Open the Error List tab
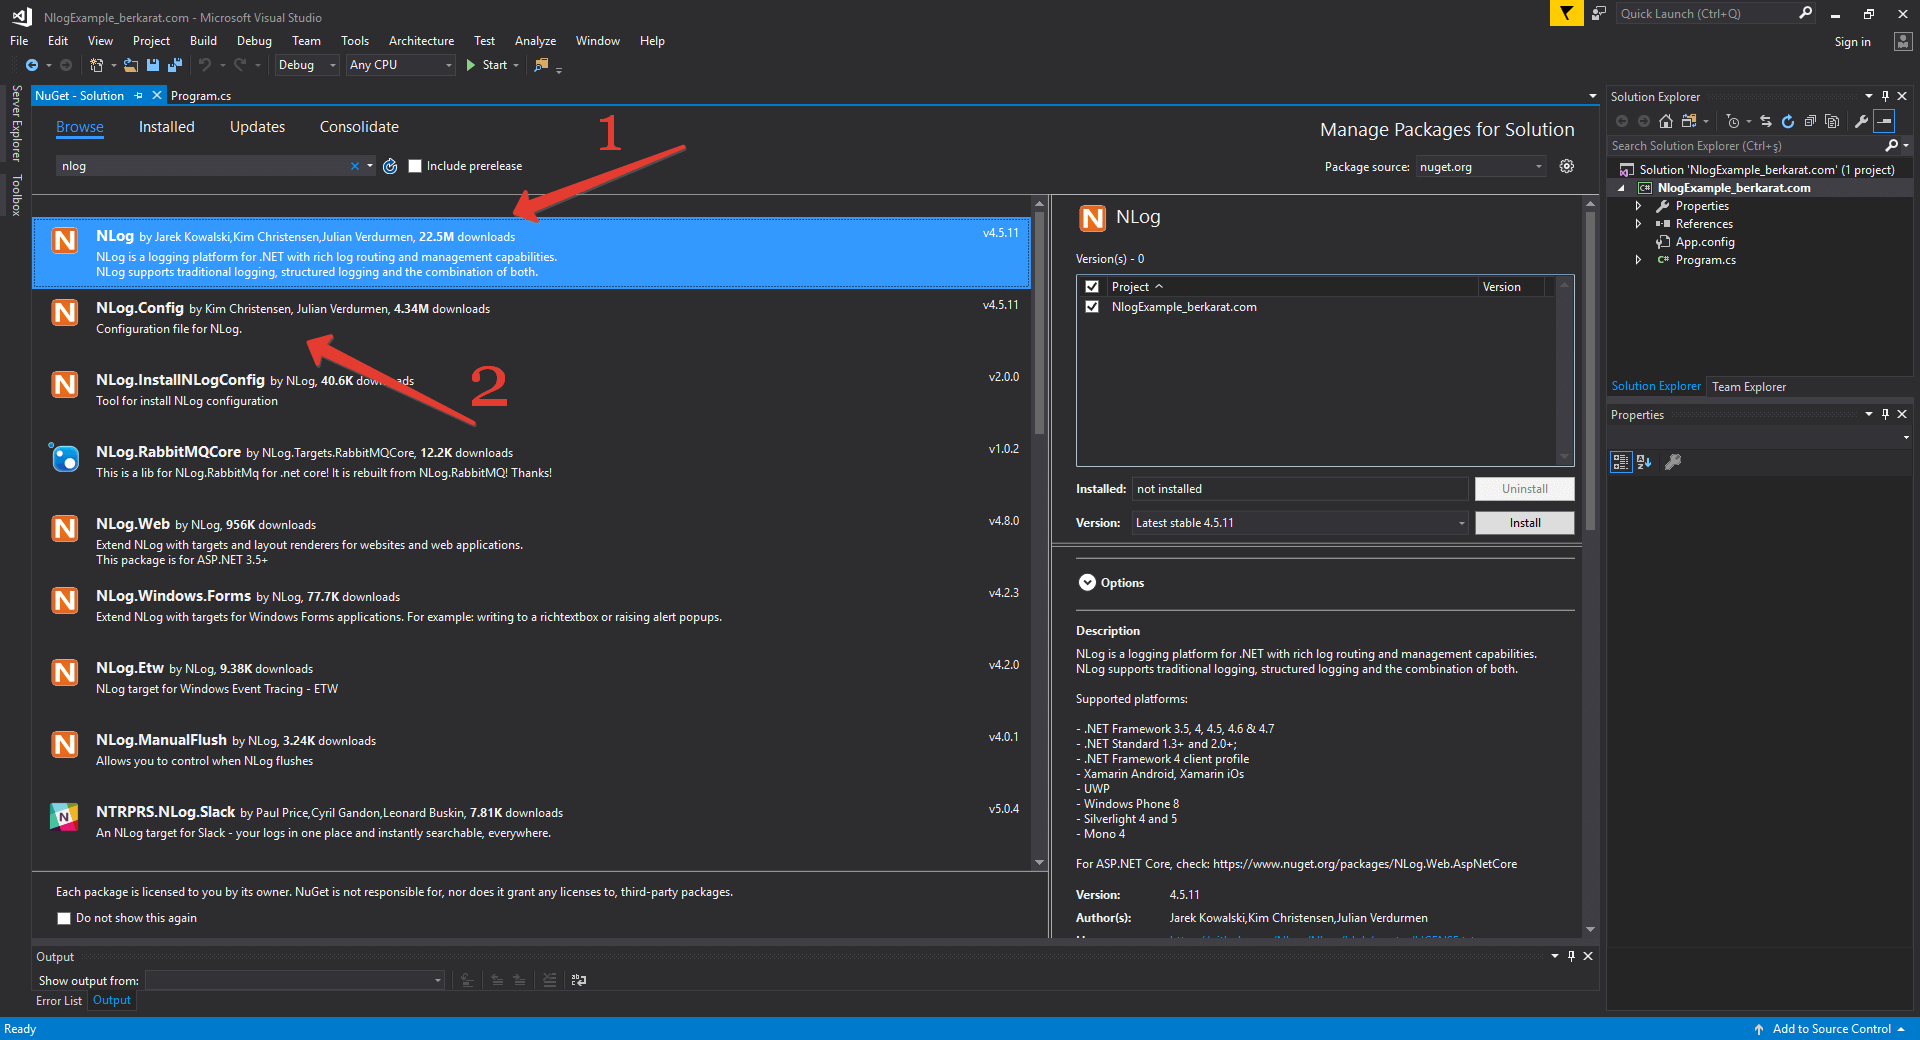The width and height of the screenshot is (1920, 1040). click(x=59, y=1001)
